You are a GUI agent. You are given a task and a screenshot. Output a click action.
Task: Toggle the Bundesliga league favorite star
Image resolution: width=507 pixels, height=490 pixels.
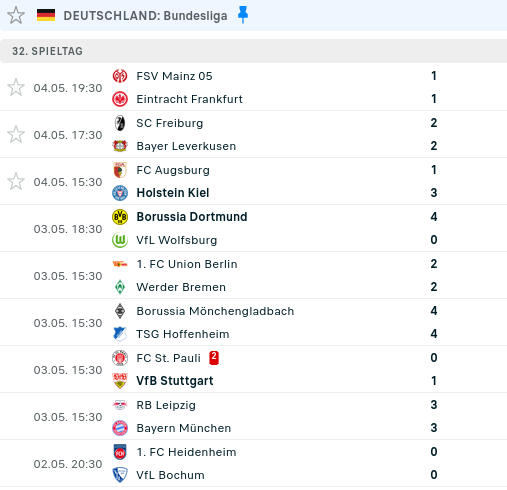pos(16,16)
